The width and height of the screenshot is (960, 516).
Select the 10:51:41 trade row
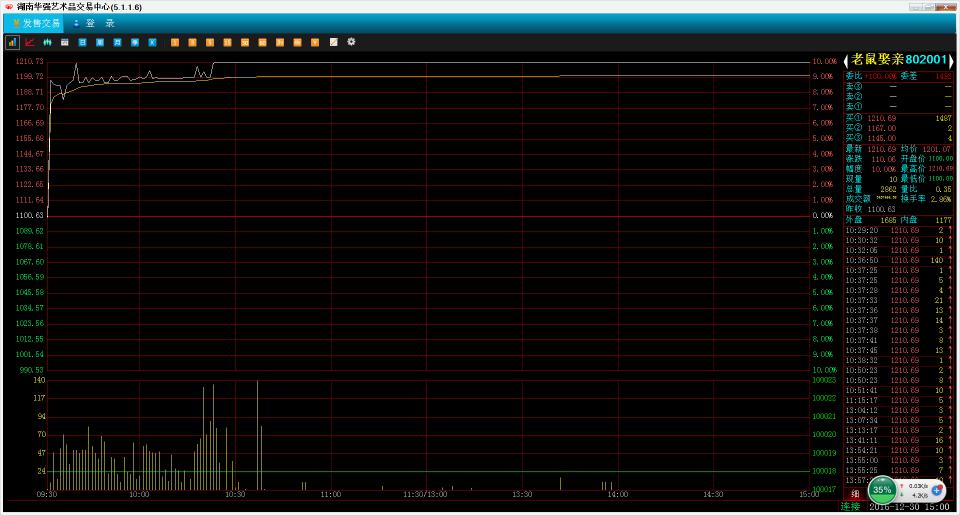click(898, 390)
